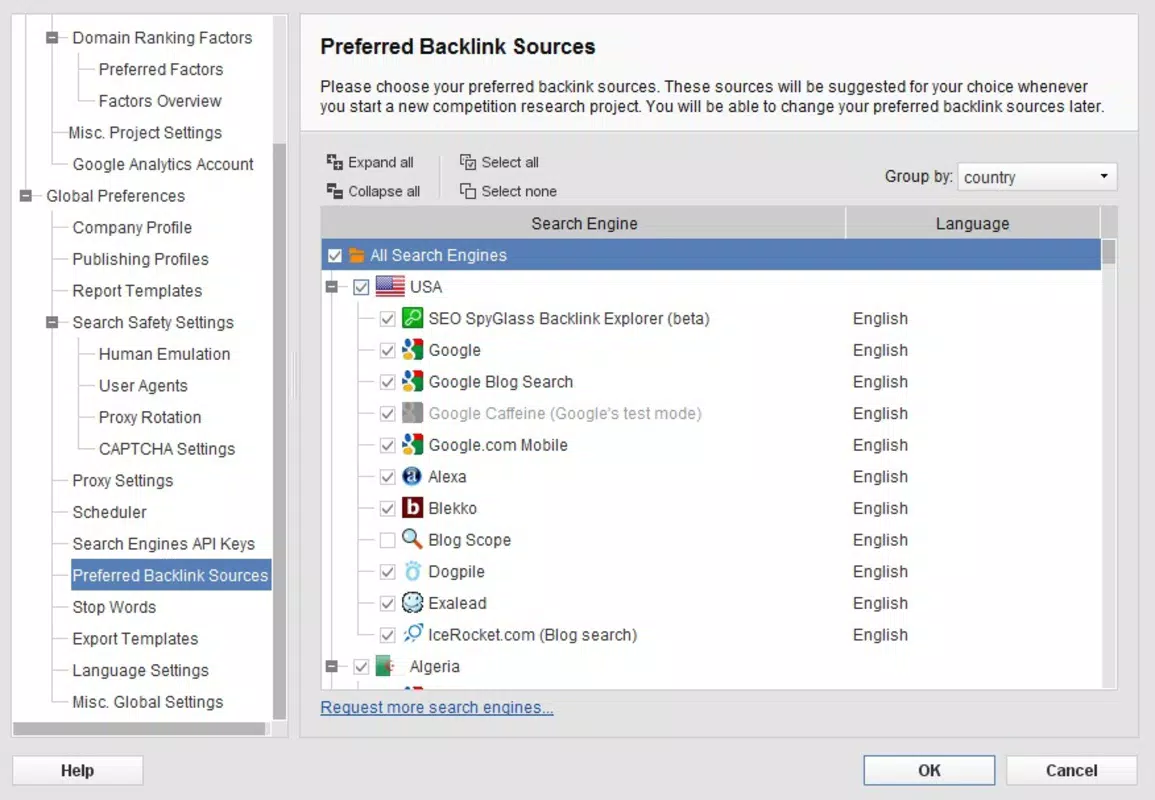The width and height of the screenshot is (1155, 800).
Task: Click the Google Blog Search icon
Action: (x=412, y=382)
